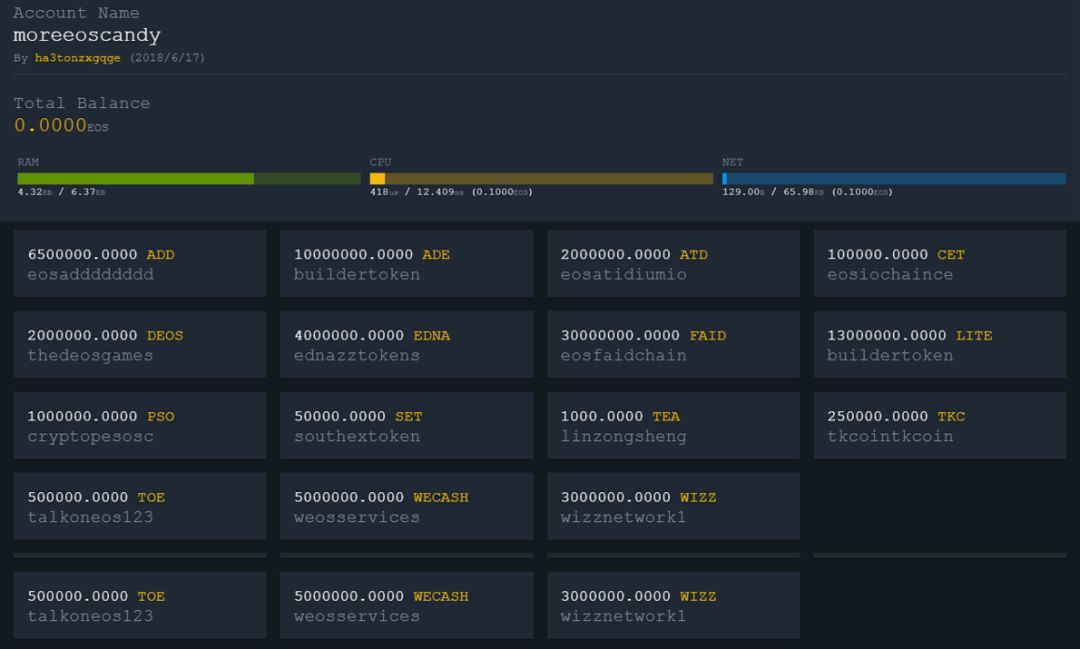Click the 13000000.0000 LITE token amount

[x=910, y=336]
